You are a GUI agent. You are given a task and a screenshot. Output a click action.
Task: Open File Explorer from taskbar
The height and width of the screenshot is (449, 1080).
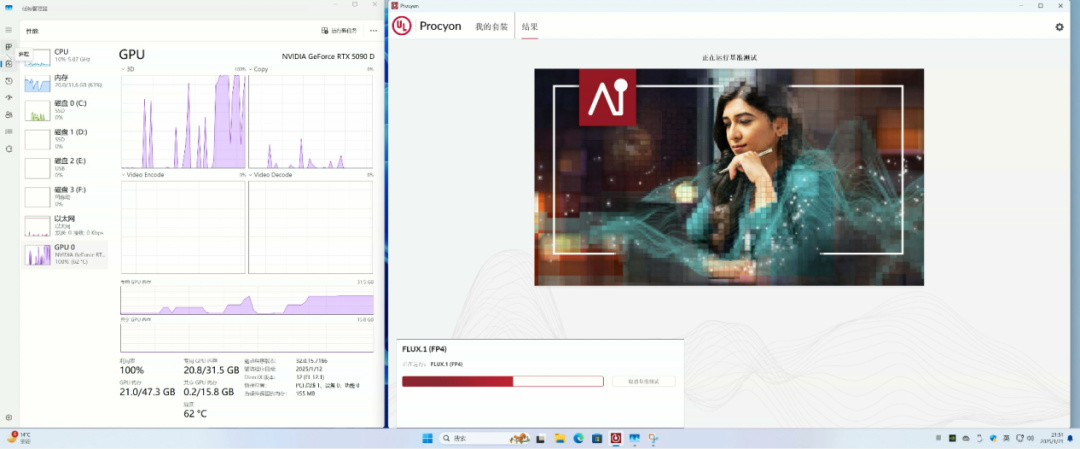(x=560, y=438)
